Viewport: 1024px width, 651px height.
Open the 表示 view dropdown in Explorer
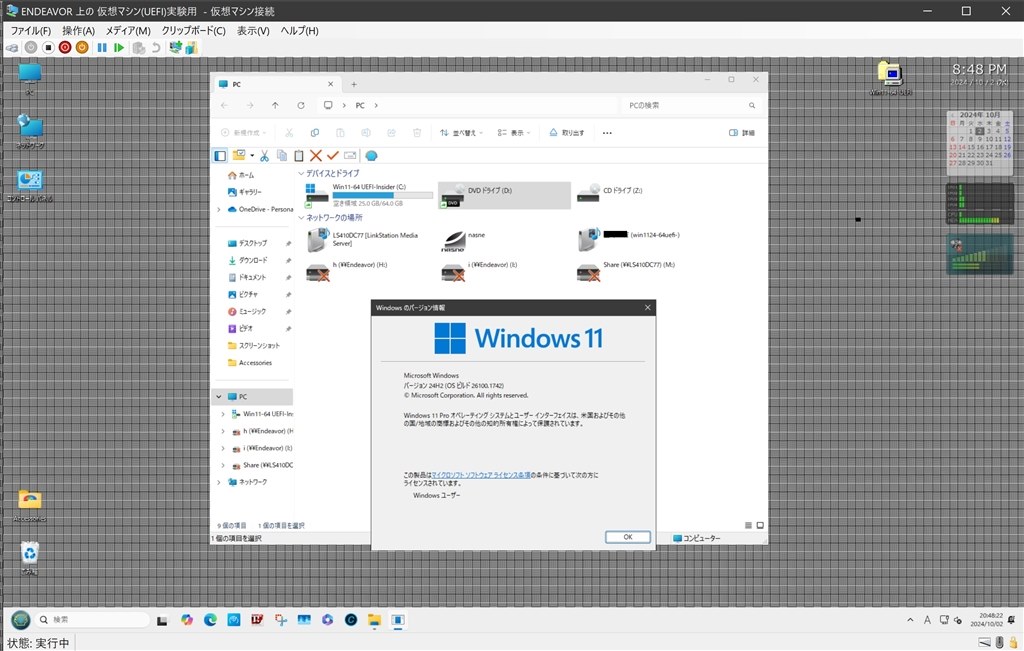tap(513, 133)
